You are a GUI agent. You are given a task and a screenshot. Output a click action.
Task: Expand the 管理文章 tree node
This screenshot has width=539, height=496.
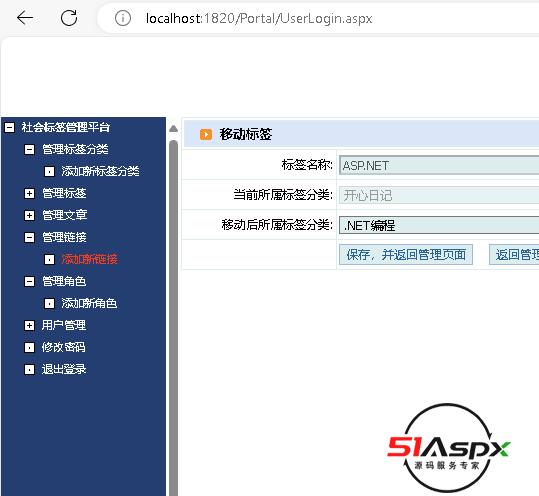tap(30, 216)
